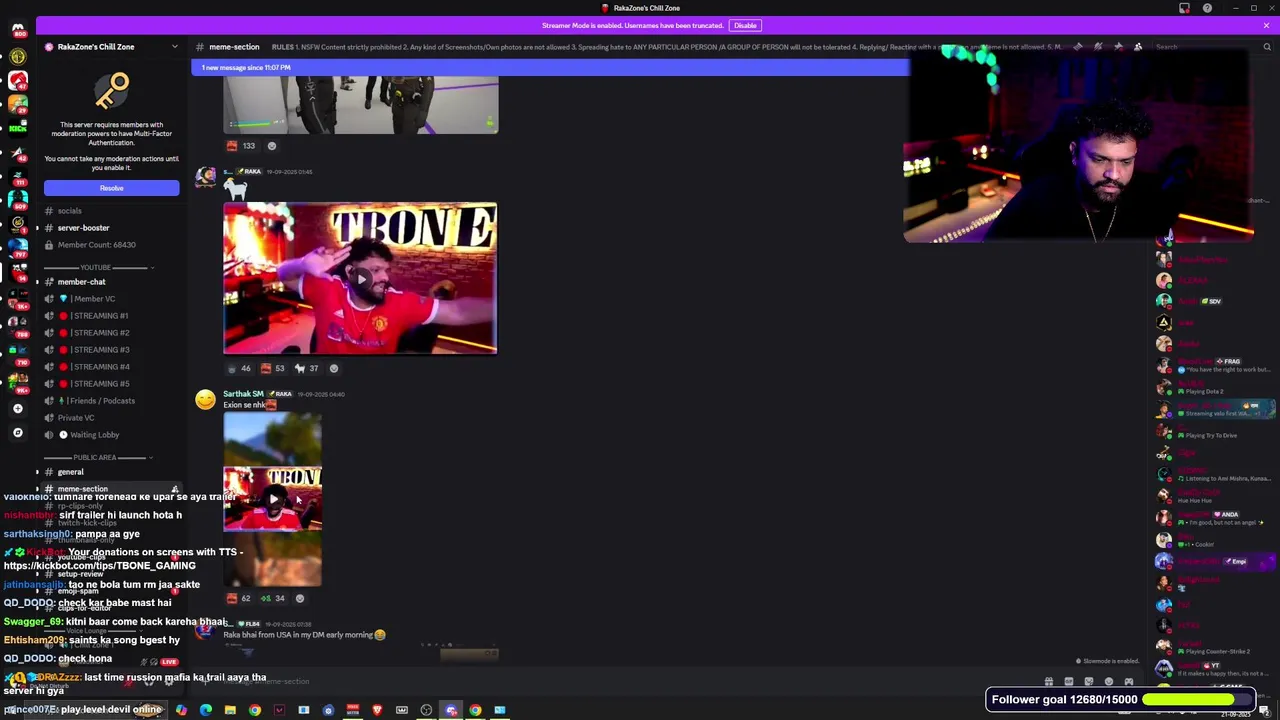
Task: Open RakaZone's Chill Zone server menu
Action: (110, 47)
